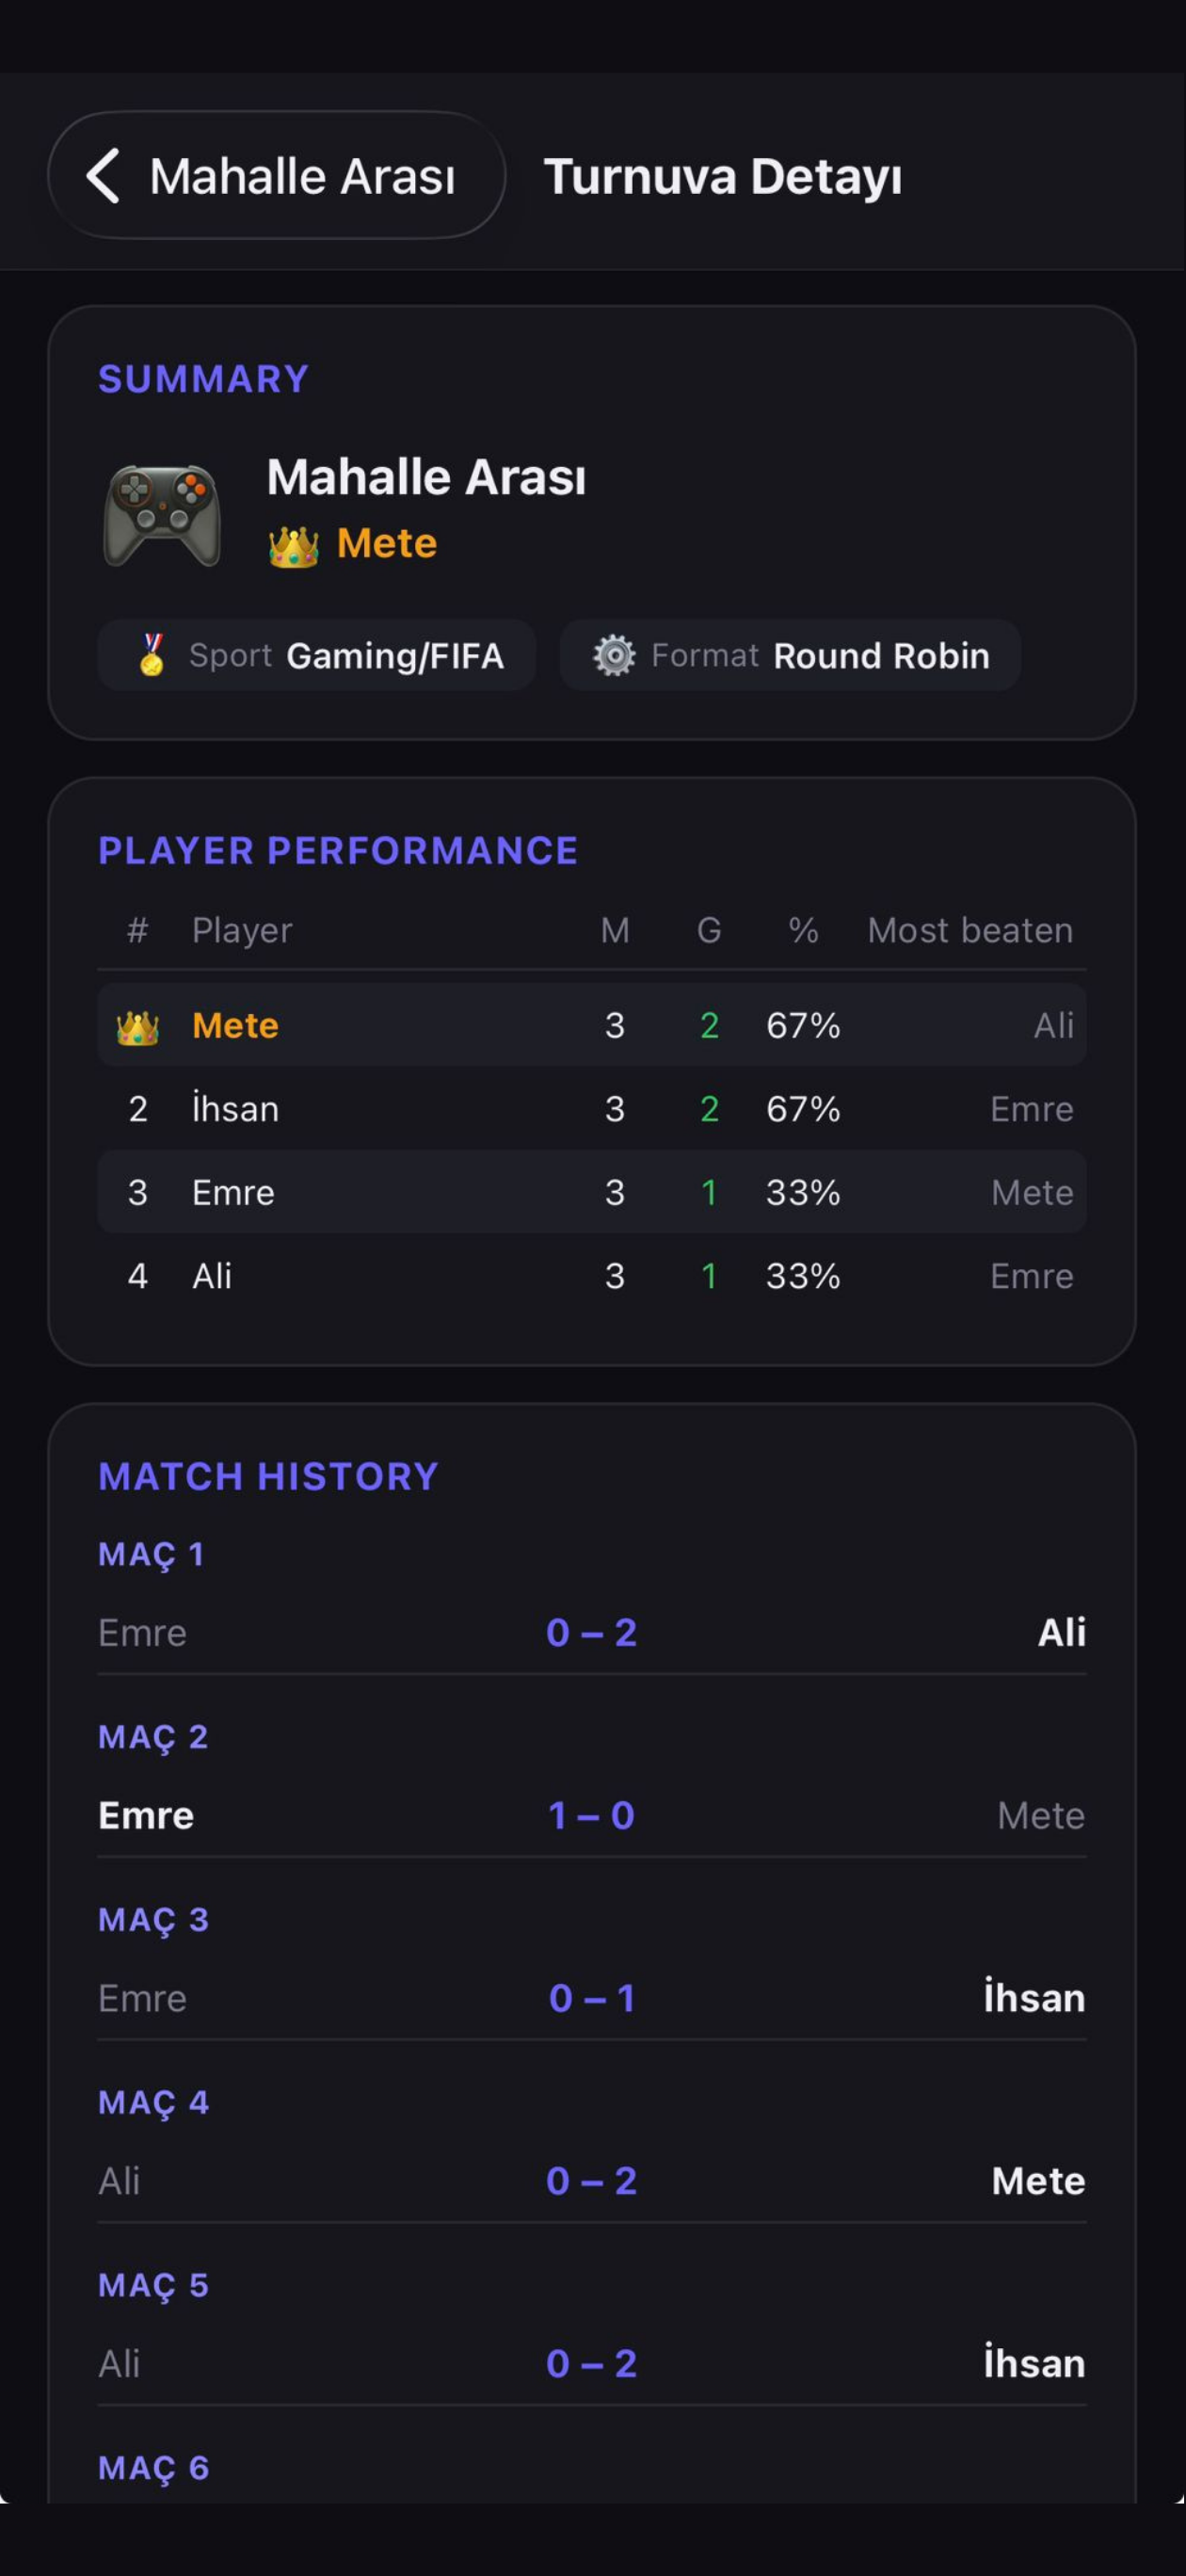This screenshot has width=1186, height=2576.
Task: Tap the 0 – 1 score in MAÇ 3
Action: 592,1998
